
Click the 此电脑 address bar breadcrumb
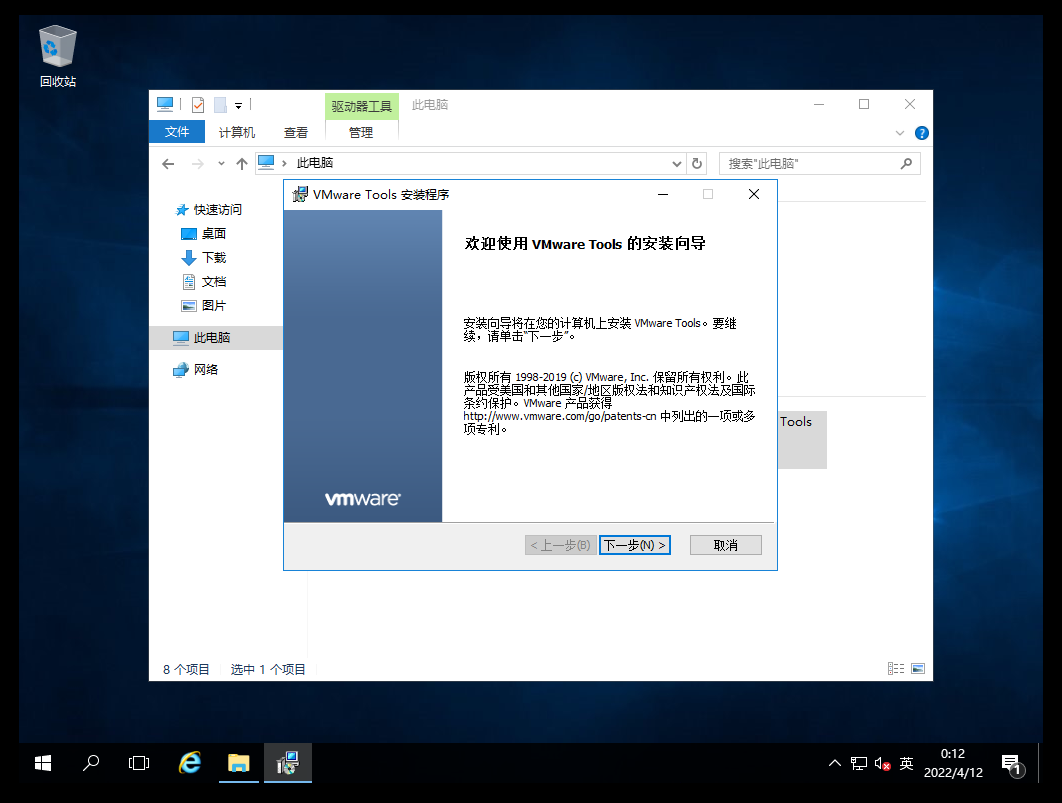[314, 163]
